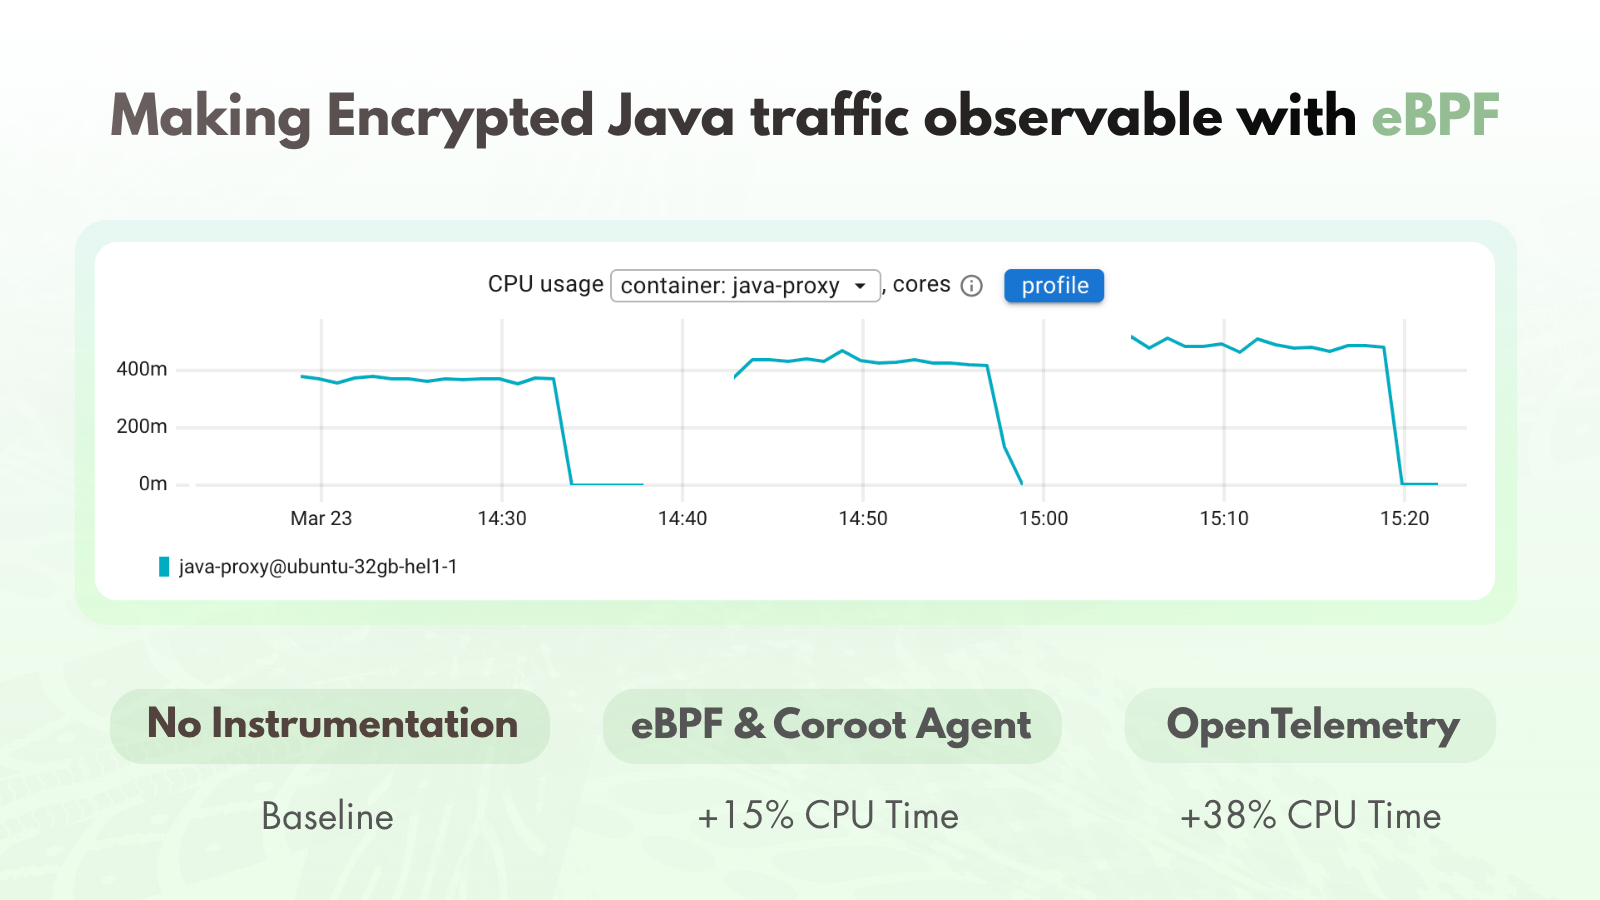
Task: Click the +38% CPU Time indicator
Action: (1311, 816)
